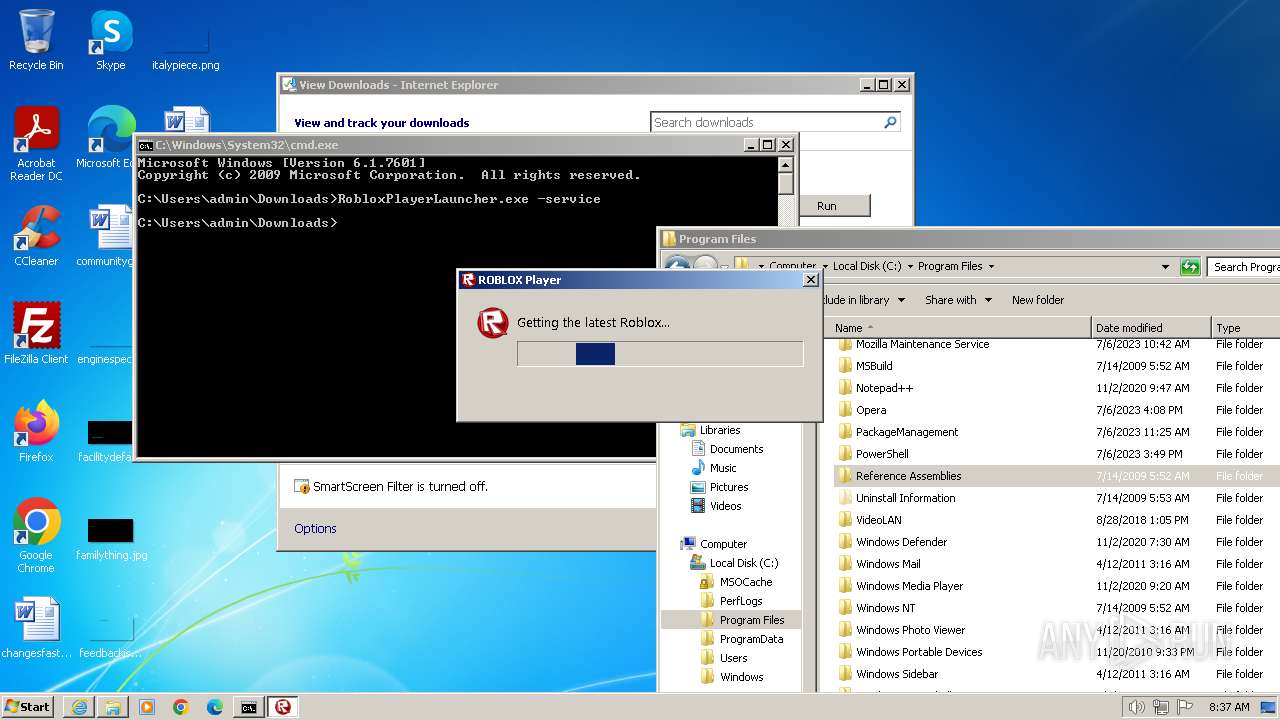Expand the Program Files breadcrumb arrow

click(x=991, y=266)
